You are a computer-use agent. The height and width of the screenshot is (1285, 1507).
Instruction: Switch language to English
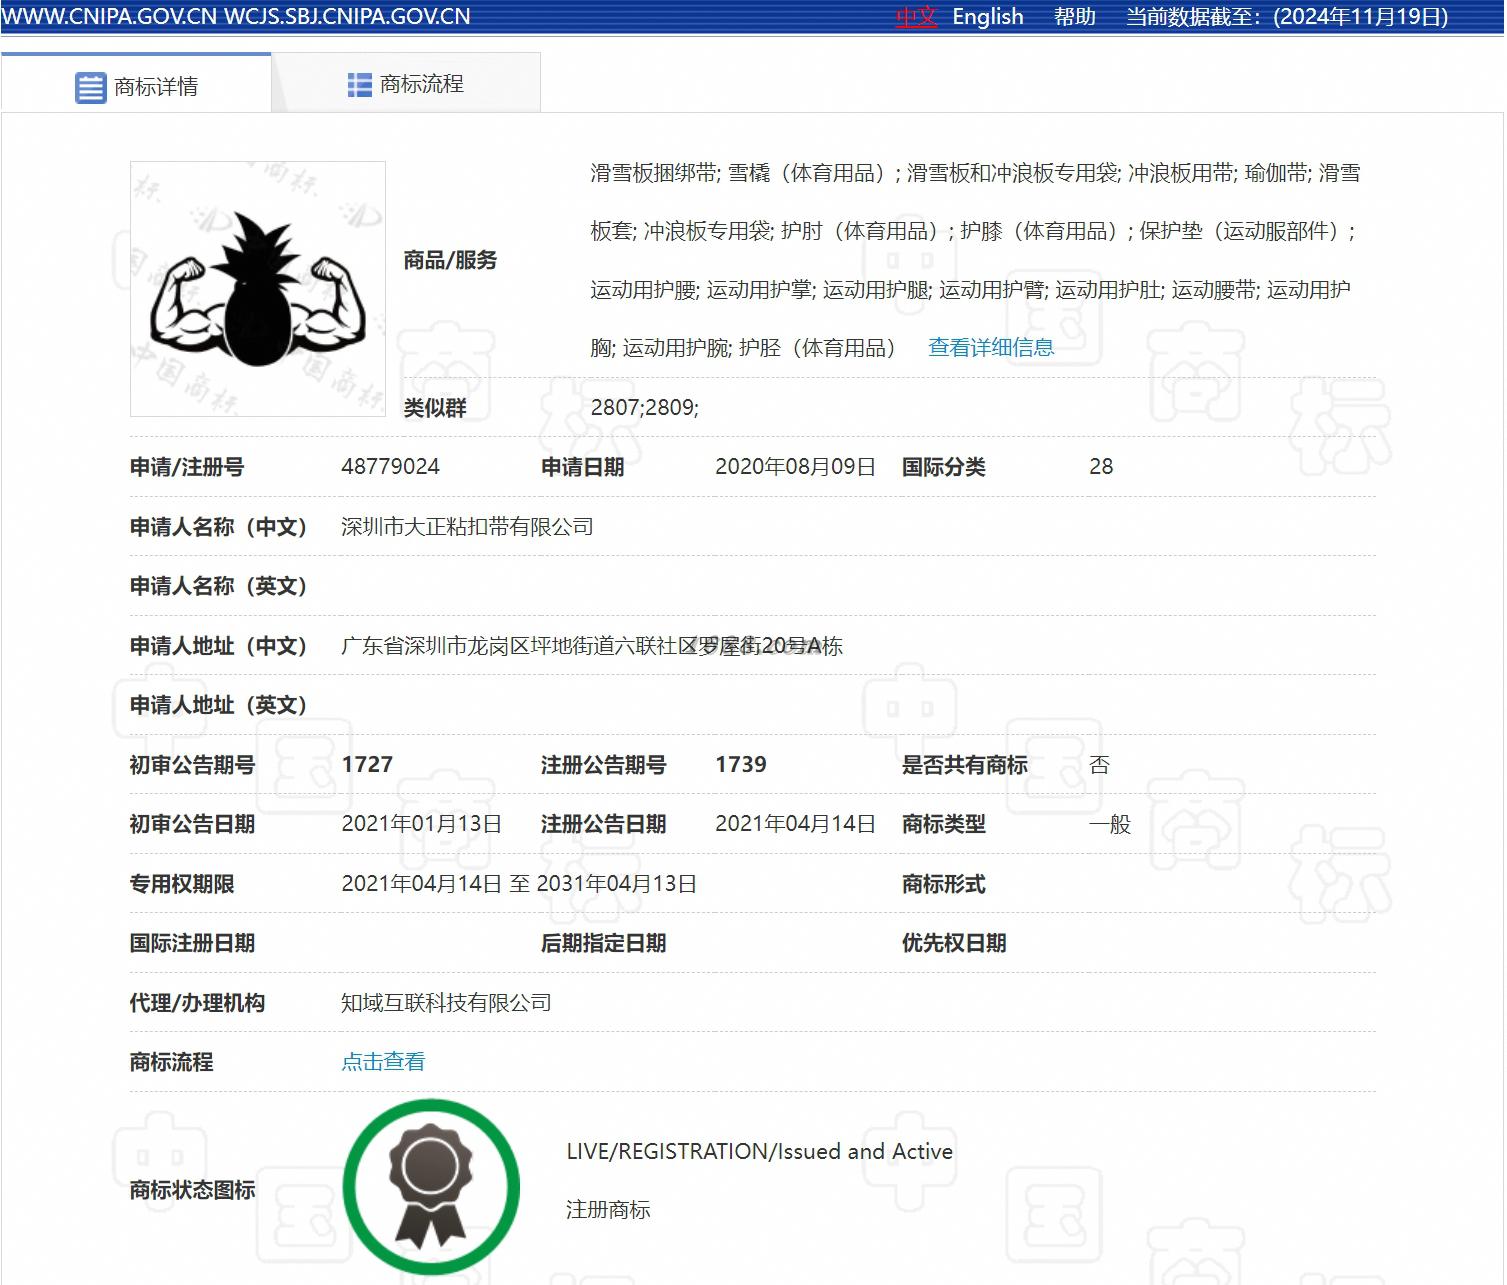988,17
